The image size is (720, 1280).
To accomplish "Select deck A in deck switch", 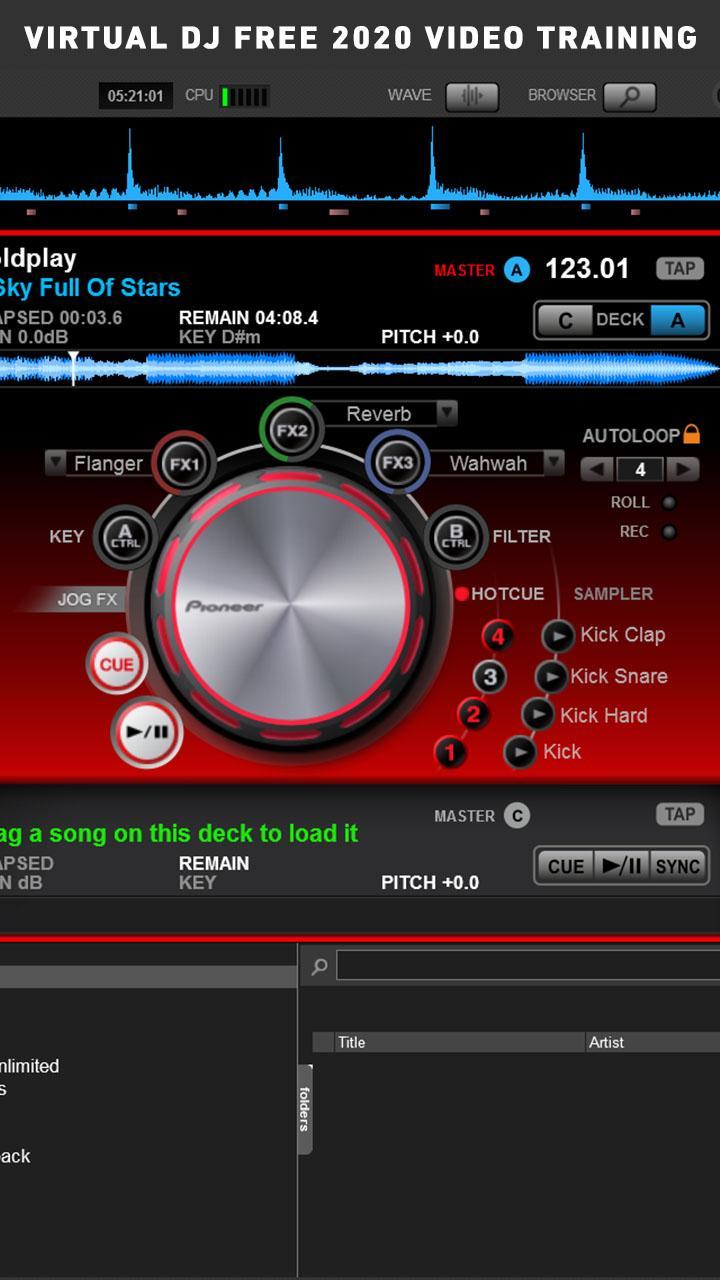I will 678,321.
